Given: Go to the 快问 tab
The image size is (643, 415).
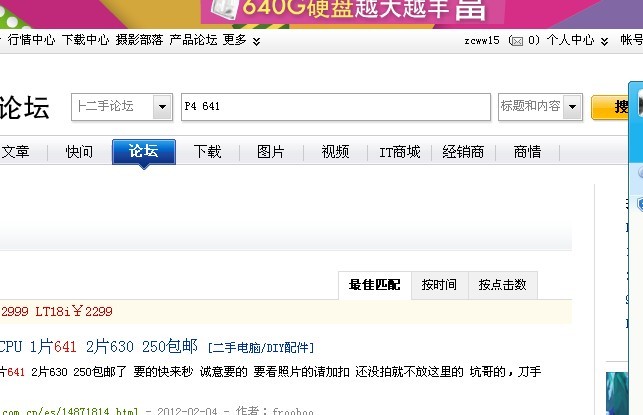Looking at the screenshot, I should [x=80, y=152].
